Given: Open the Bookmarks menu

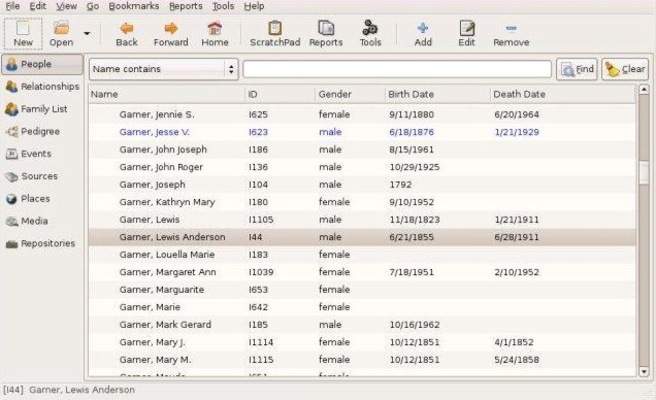Looking at the screenshot, I should click(x=132, y=6).
